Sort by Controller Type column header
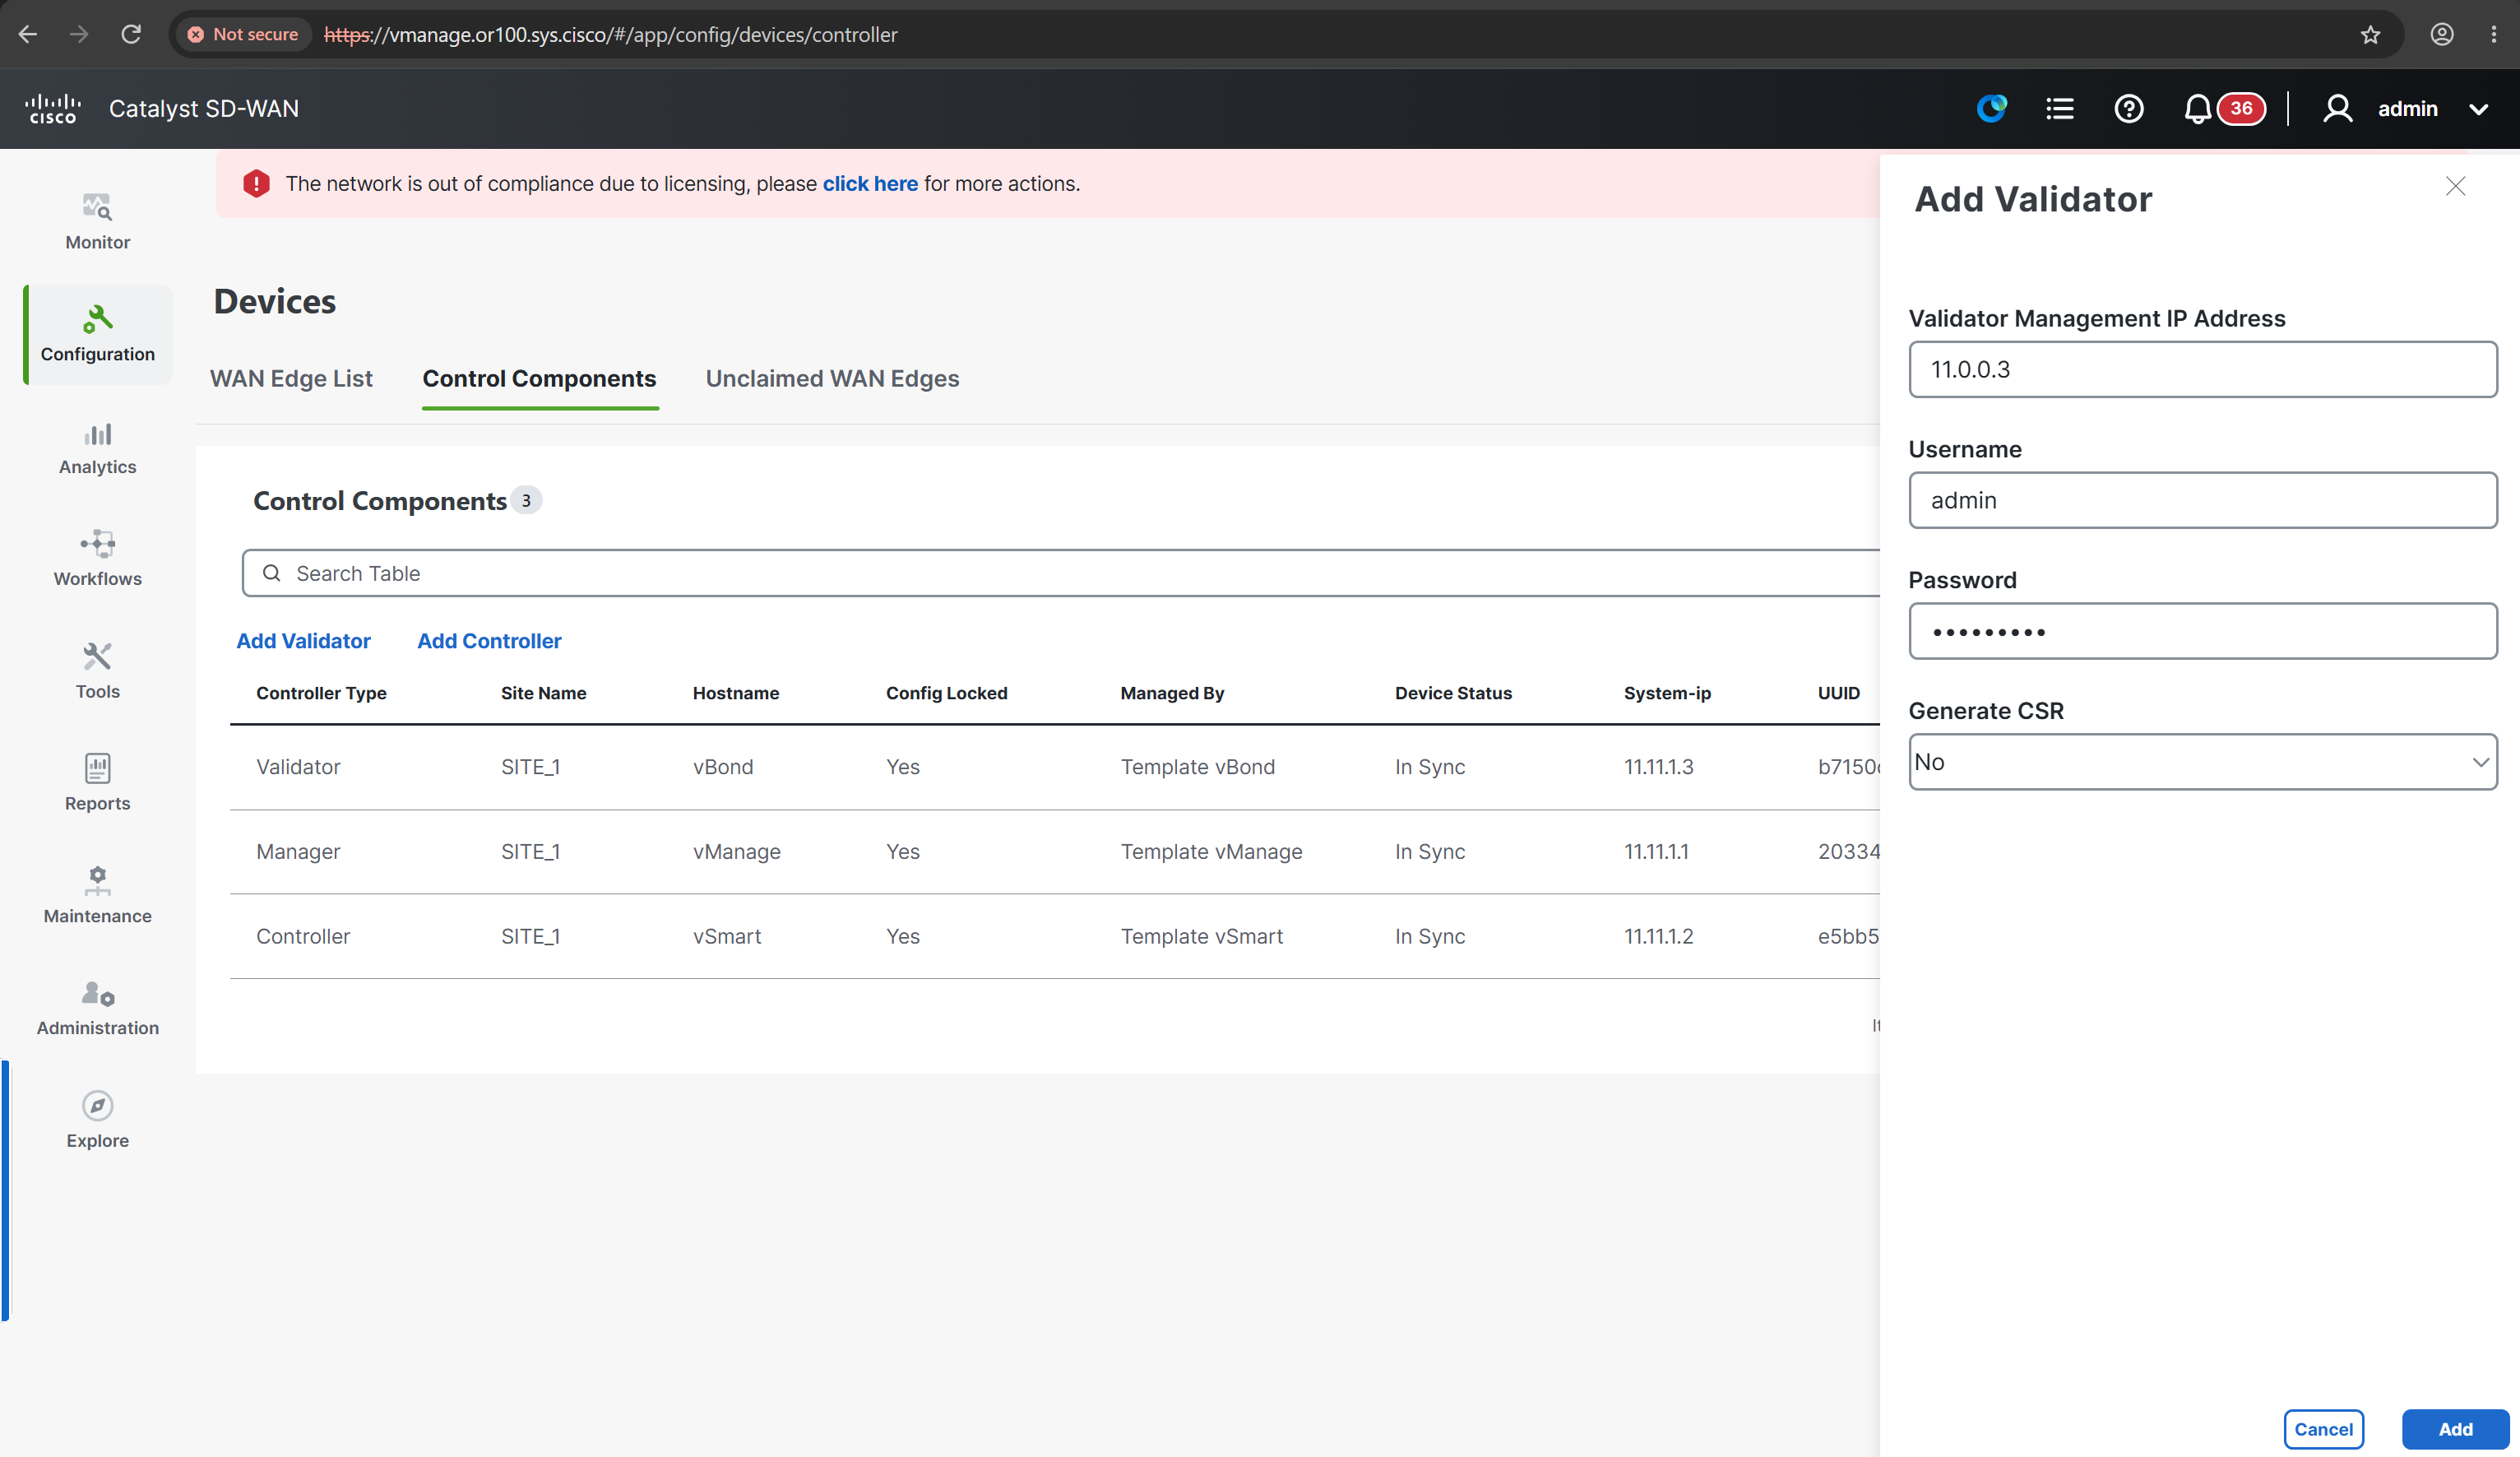2520x1457 pixels. (321, 693)
